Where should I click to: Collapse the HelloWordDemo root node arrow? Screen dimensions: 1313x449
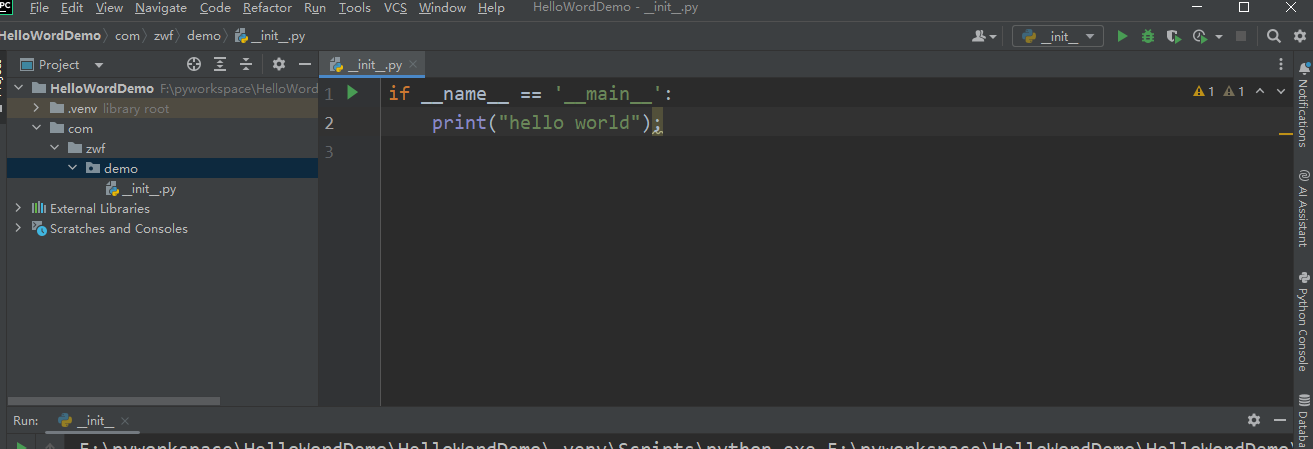coord(18,88)
